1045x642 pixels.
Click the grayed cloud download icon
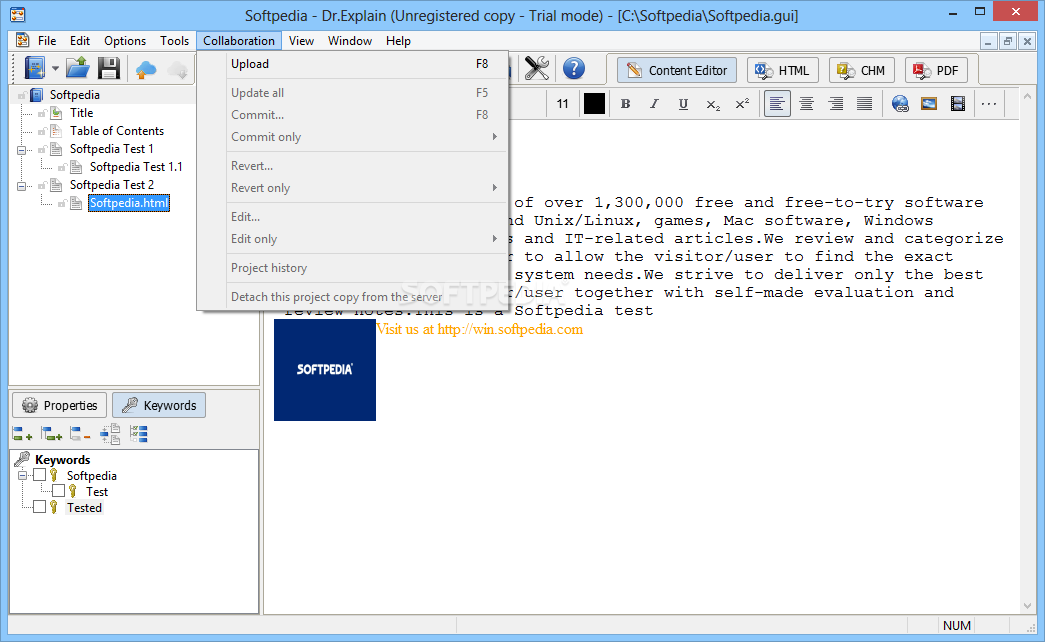click(x=177, y=69)
